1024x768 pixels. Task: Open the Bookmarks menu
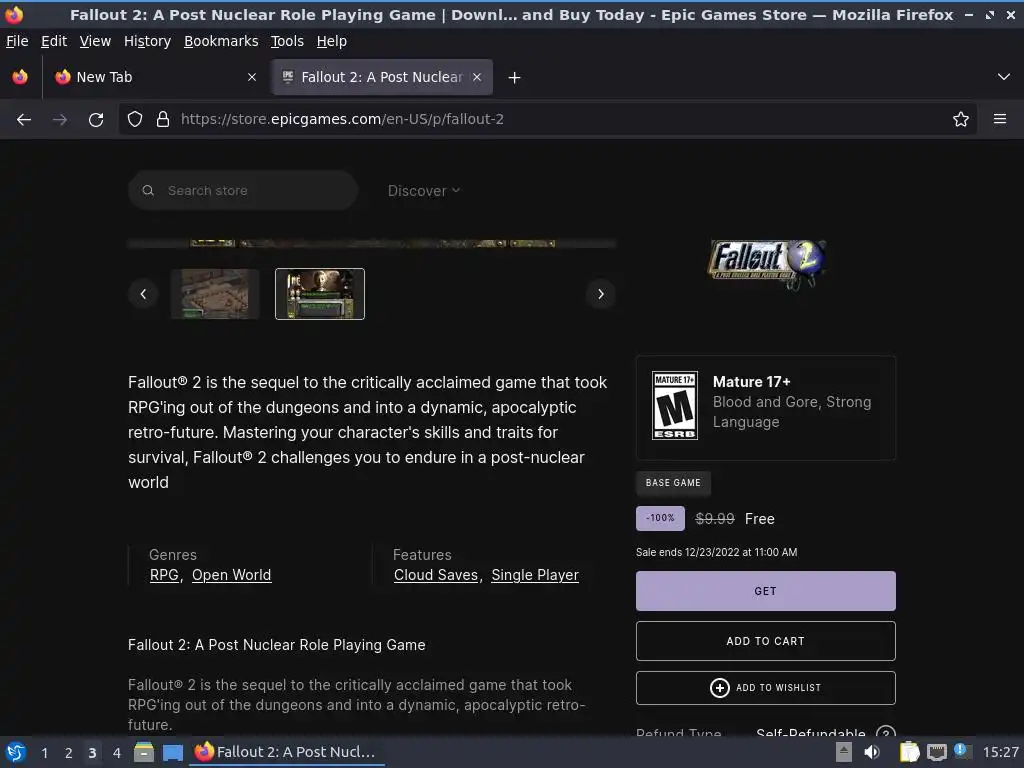(x=221, y=41)
